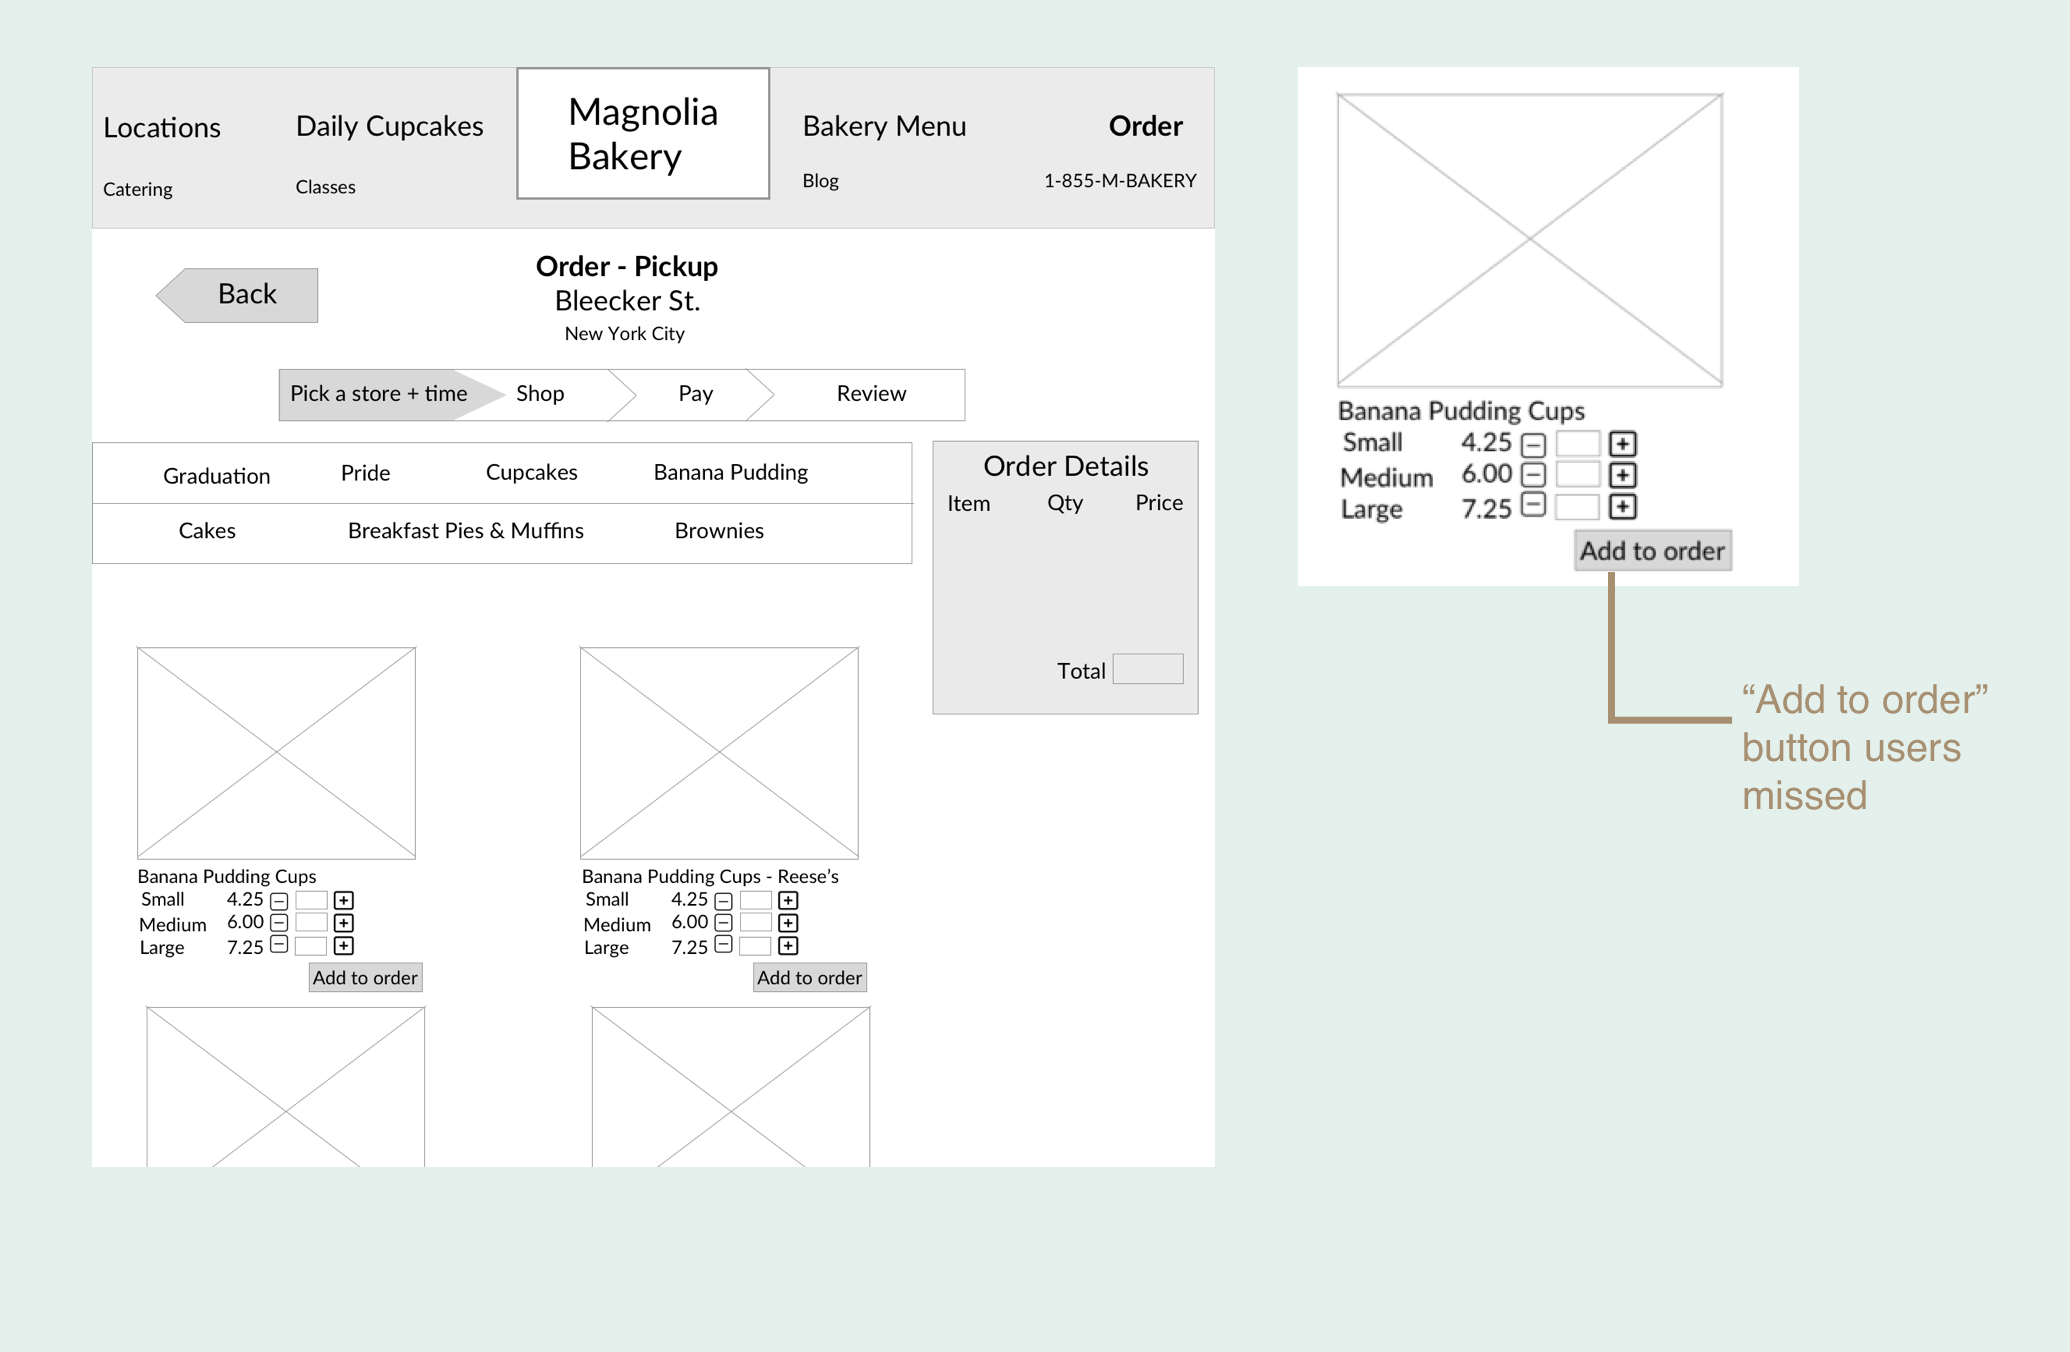Choose the Banana Pudding category
This screenshot has width=2070, height=1352.
730,472
